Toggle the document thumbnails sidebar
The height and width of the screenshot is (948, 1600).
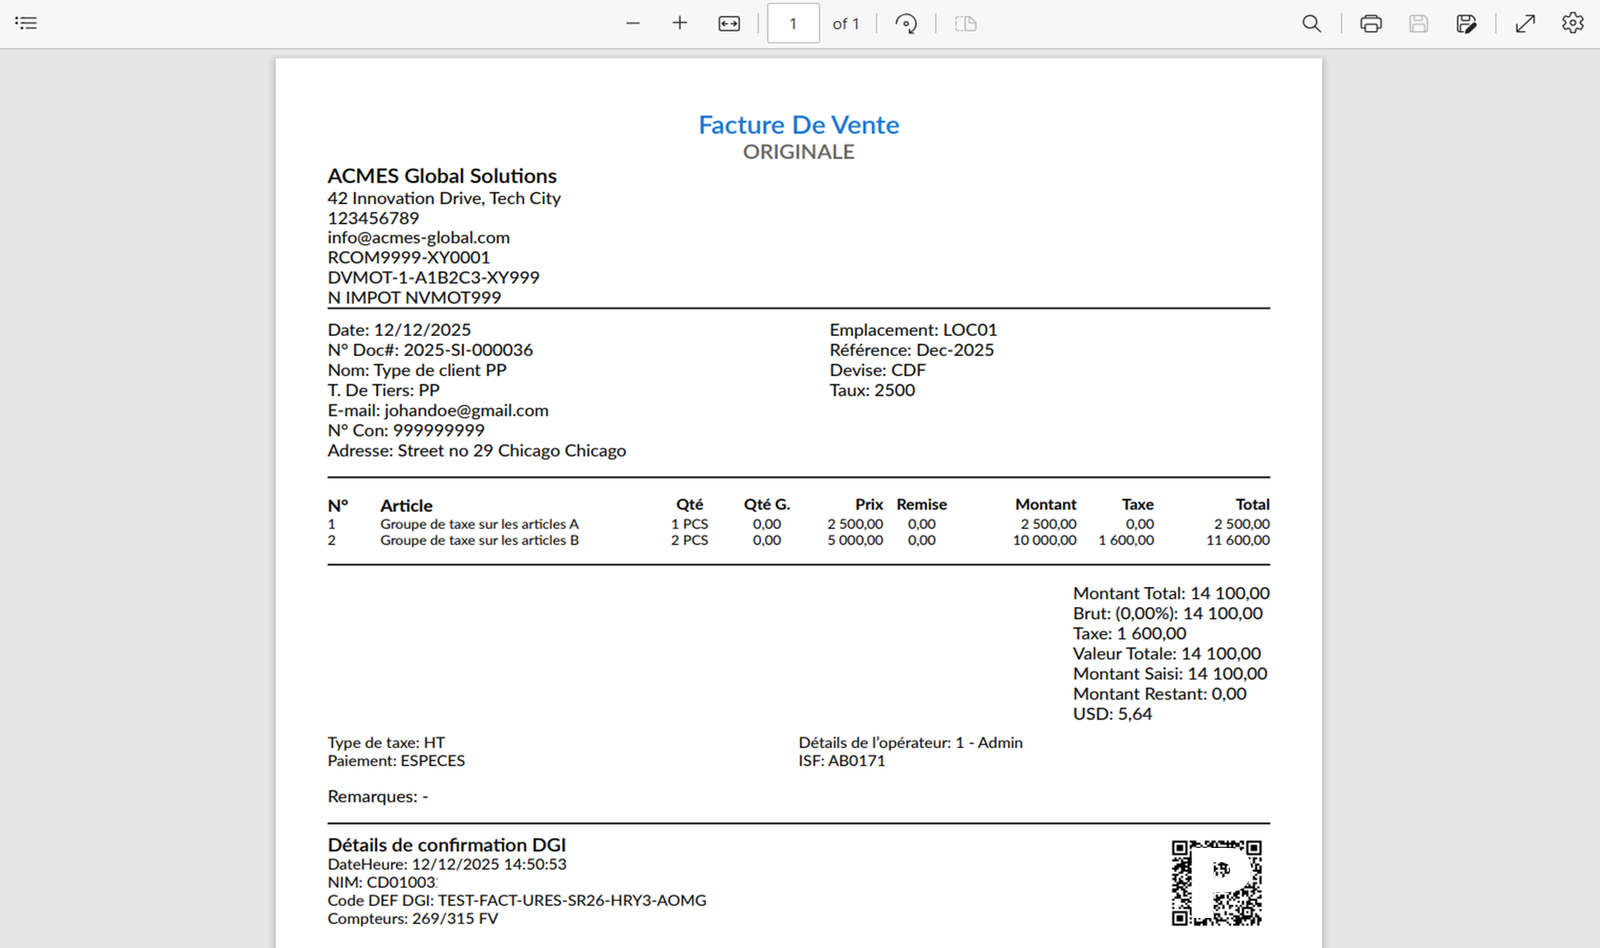point(26,23)
